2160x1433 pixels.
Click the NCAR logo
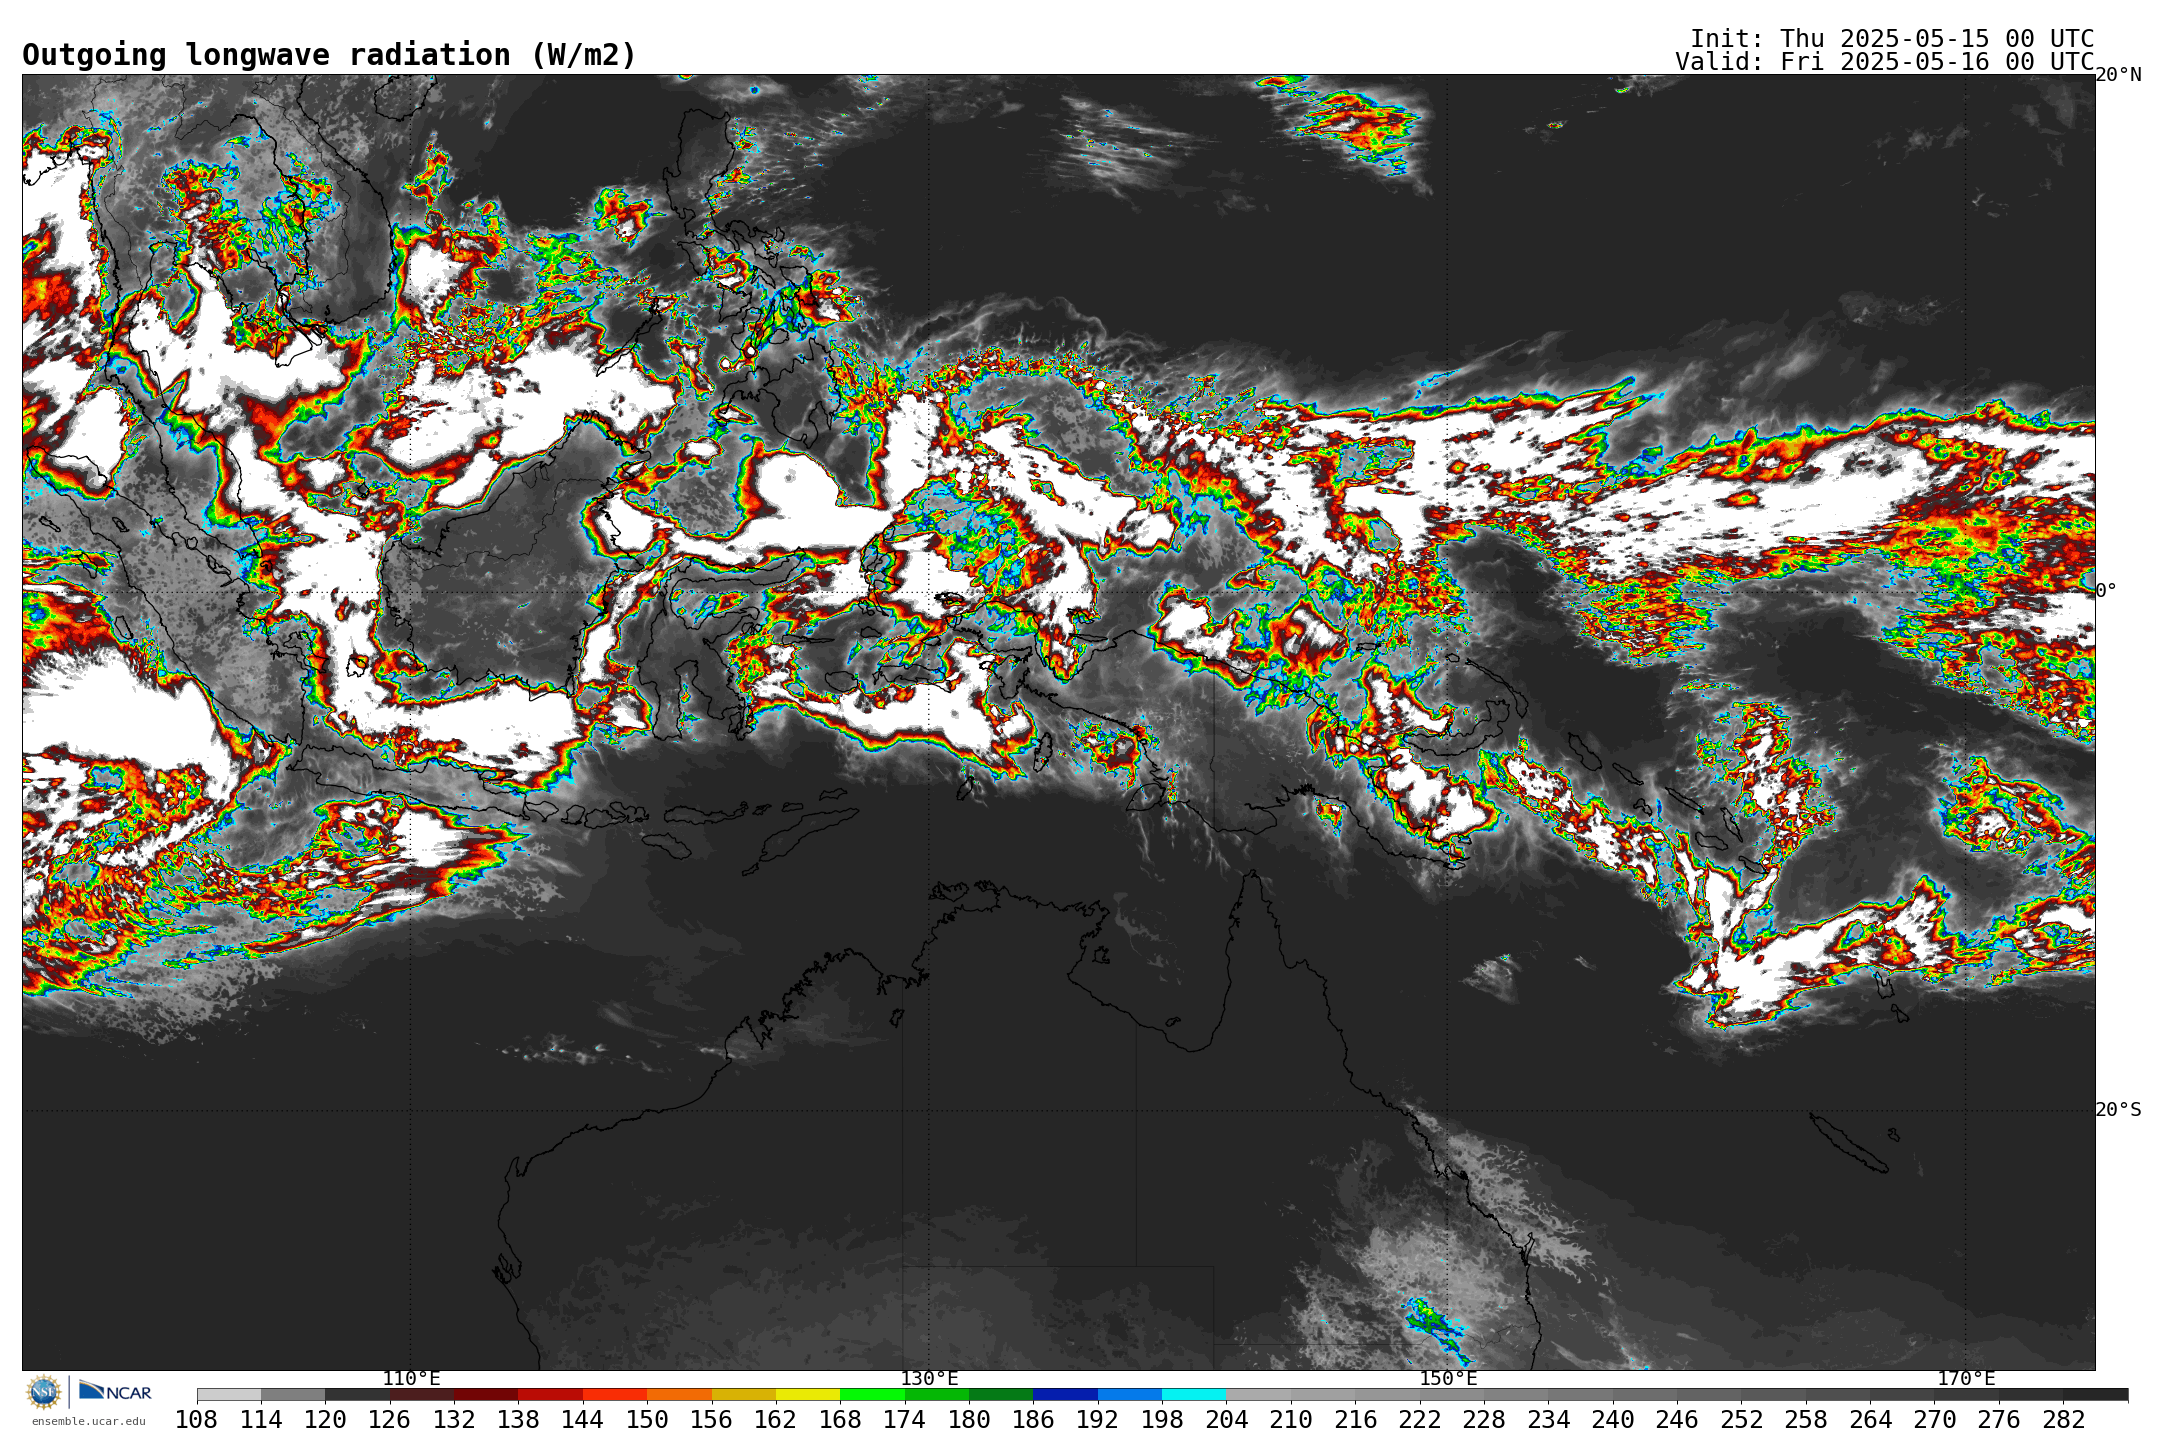pyautogui.click(x=115, y=1391)
